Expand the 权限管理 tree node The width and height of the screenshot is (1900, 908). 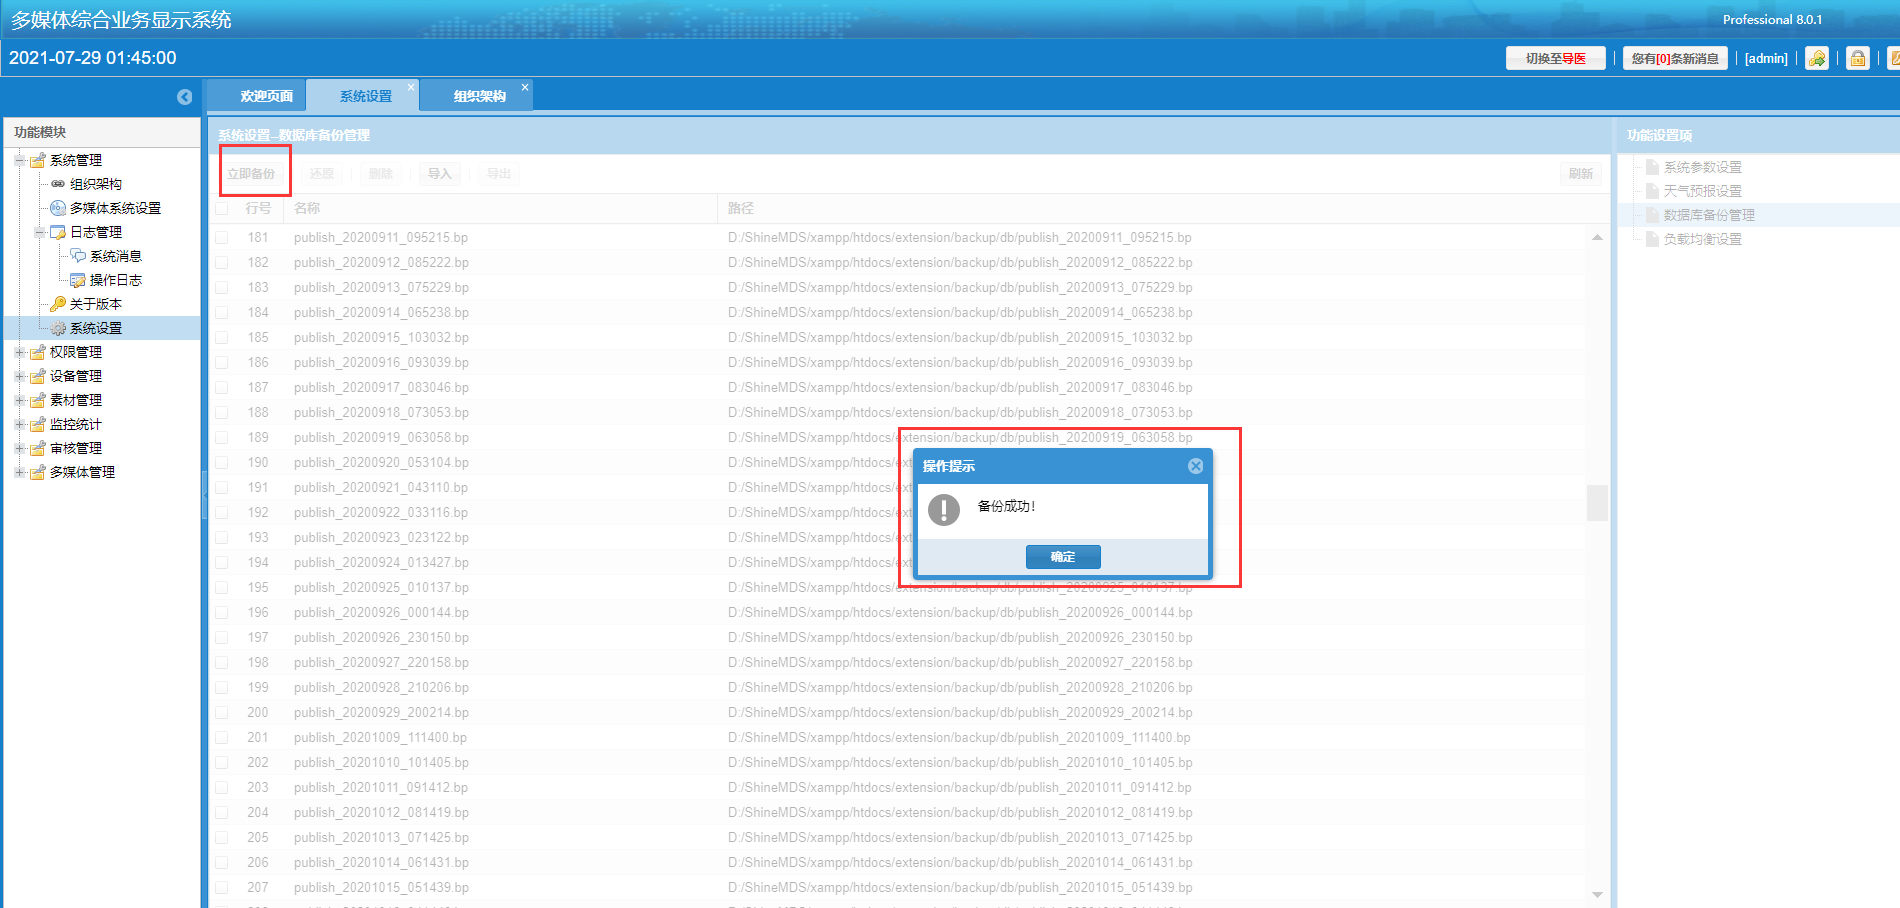pyautogui.click(x=19, y=352)
